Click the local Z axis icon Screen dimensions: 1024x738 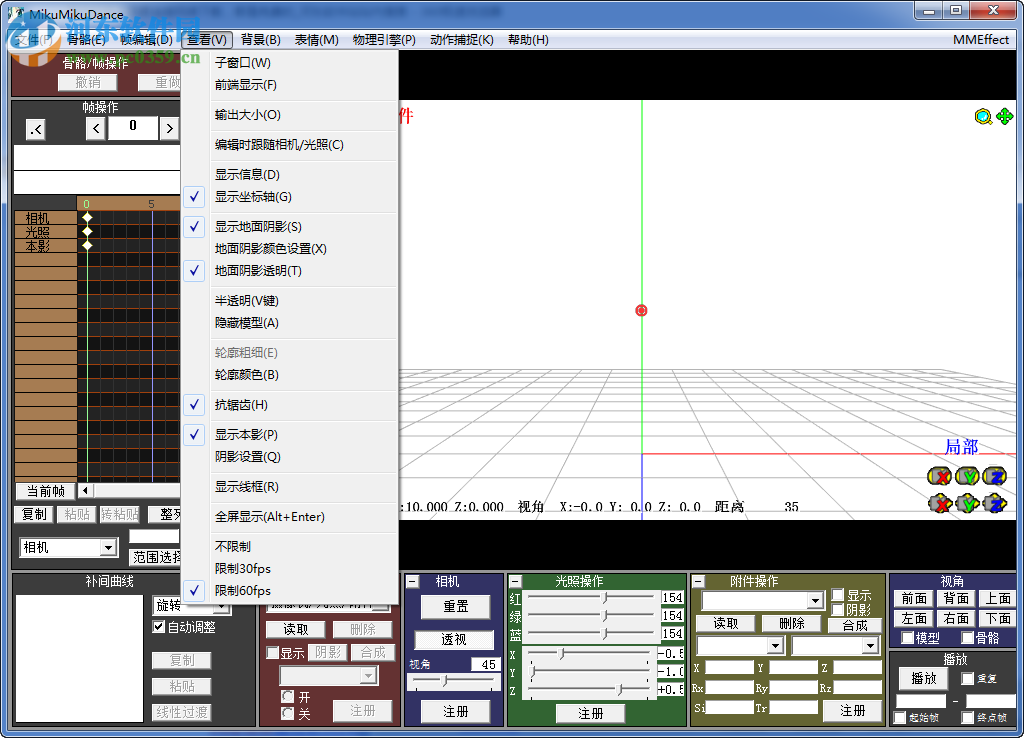click(994, 477)
